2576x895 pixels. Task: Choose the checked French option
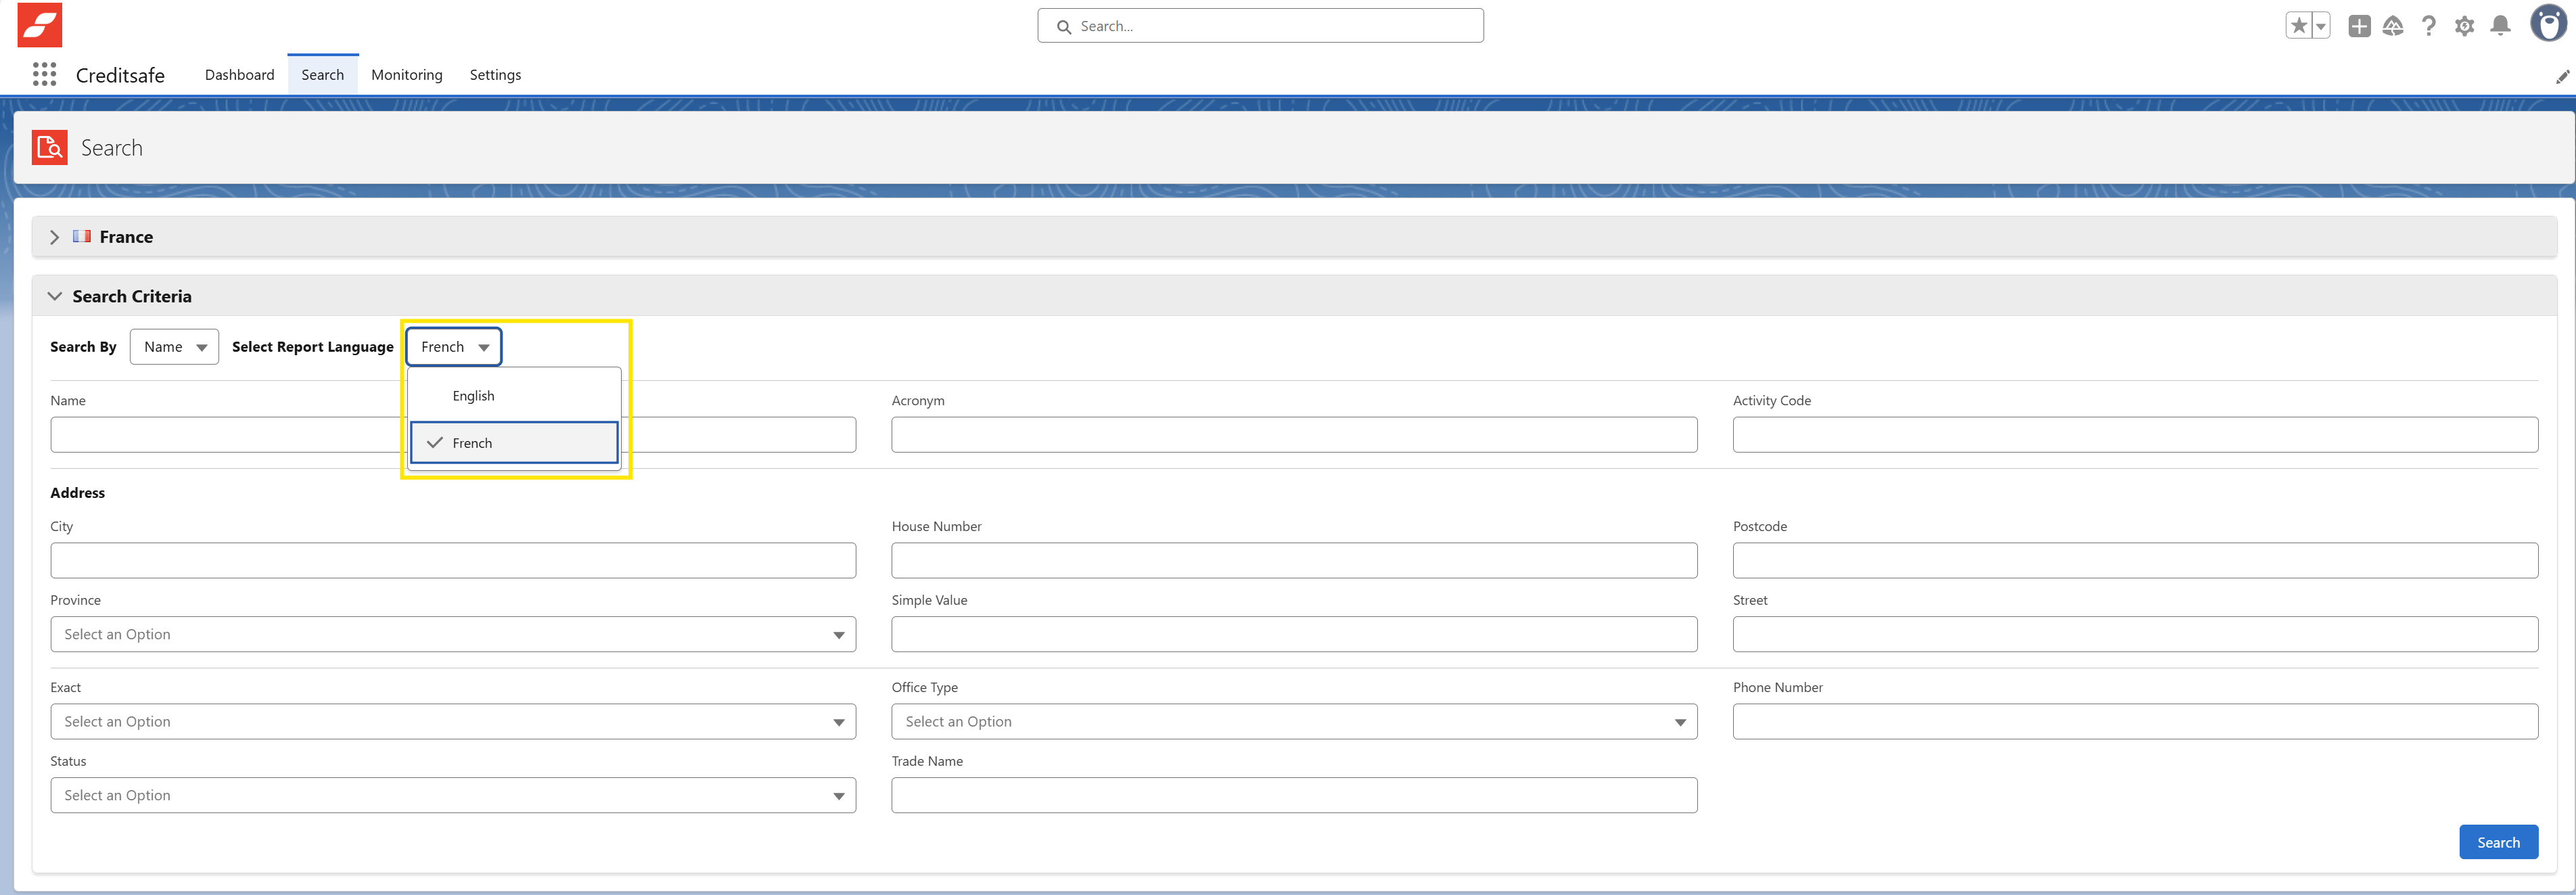[x=514, y=443]
